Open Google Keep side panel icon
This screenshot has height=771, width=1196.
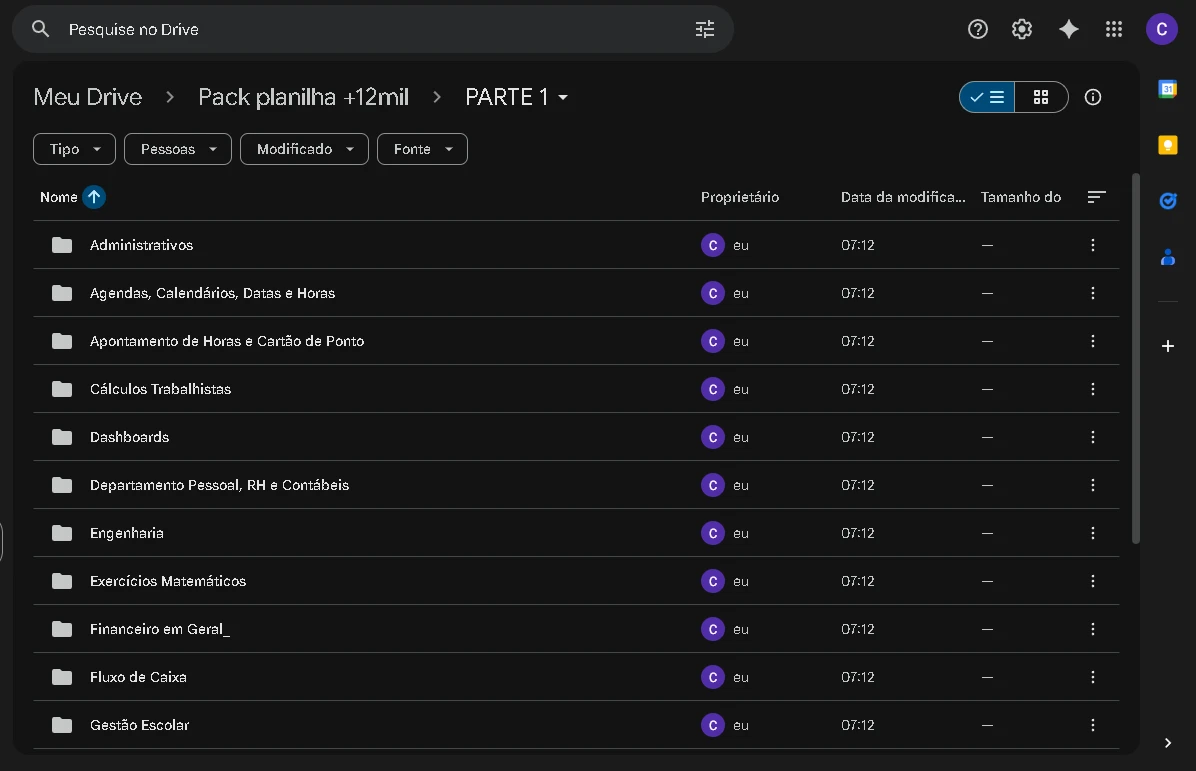[1167, 145]
